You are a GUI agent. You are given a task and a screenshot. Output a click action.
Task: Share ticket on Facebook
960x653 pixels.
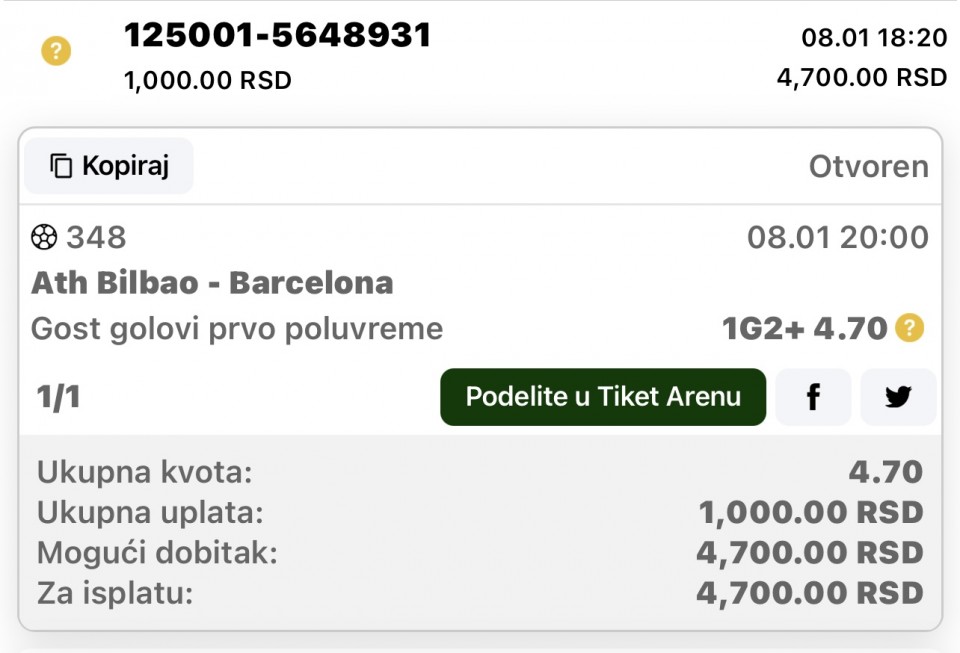(x=813, y=397)
